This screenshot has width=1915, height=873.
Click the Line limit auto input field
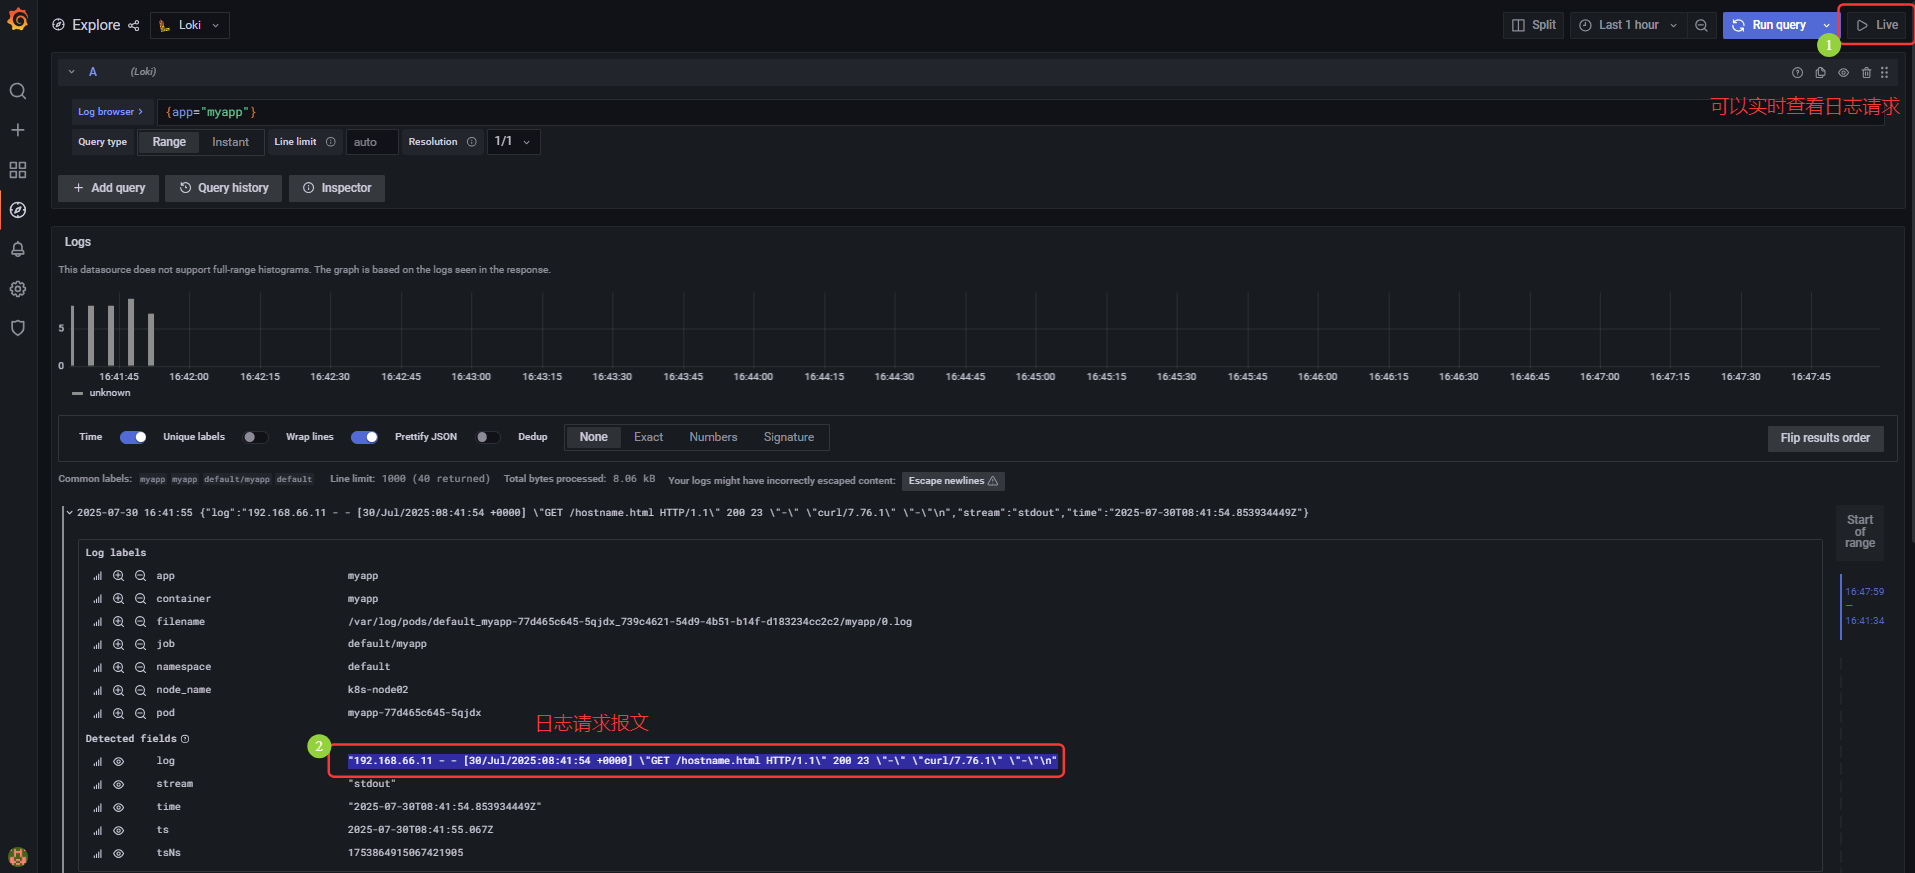[x=372, y=142]
